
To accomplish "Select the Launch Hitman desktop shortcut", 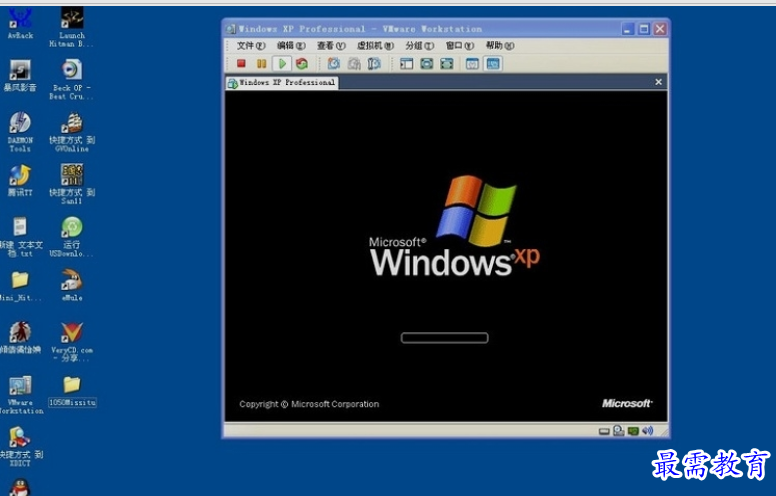I will pos(72,27).
